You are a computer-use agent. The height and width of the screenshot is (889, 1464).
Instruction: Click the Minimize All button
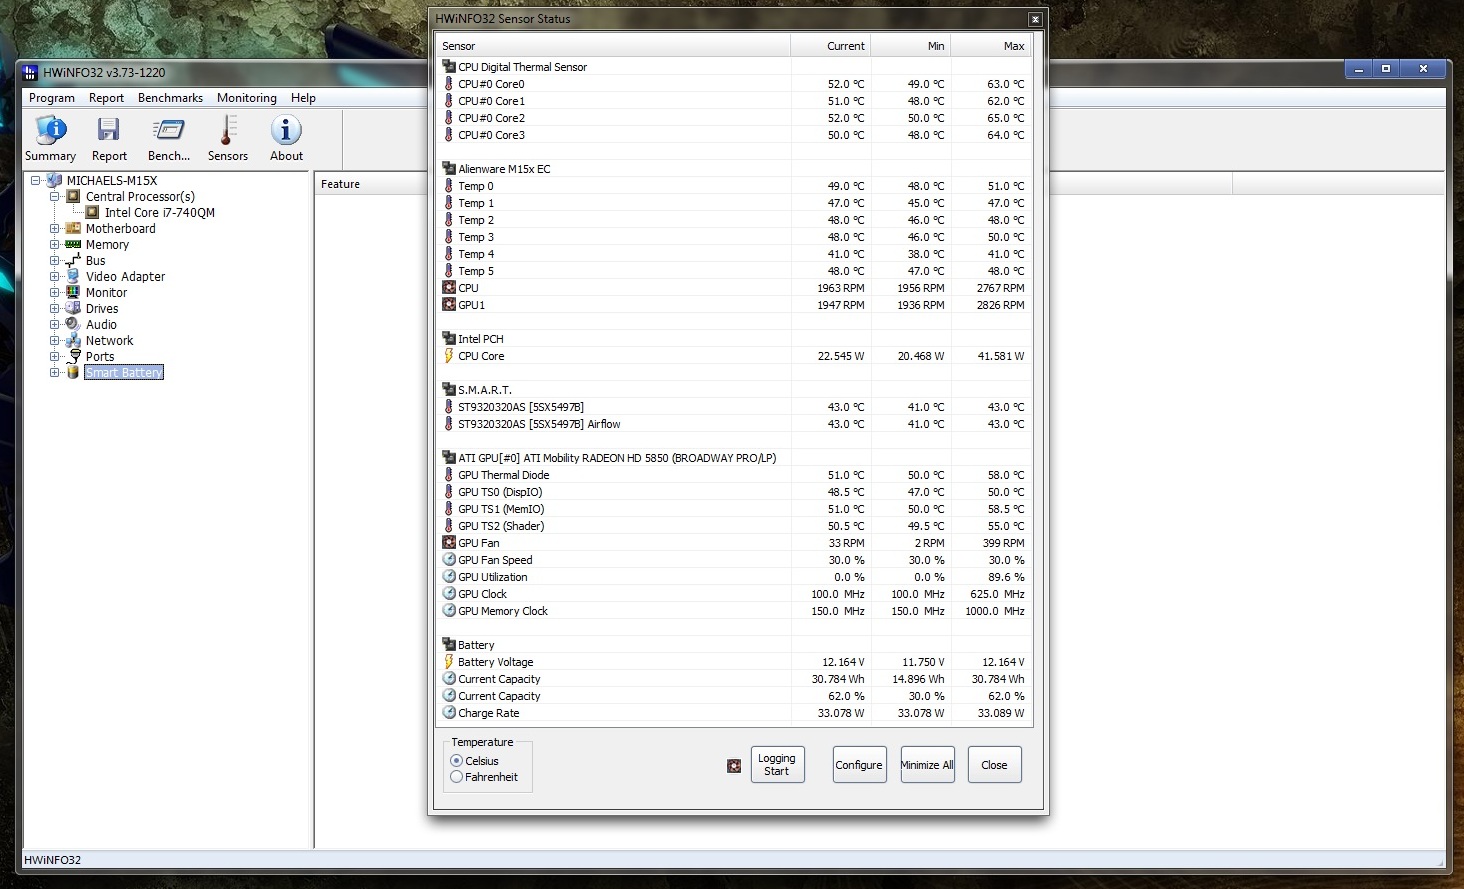927,765
